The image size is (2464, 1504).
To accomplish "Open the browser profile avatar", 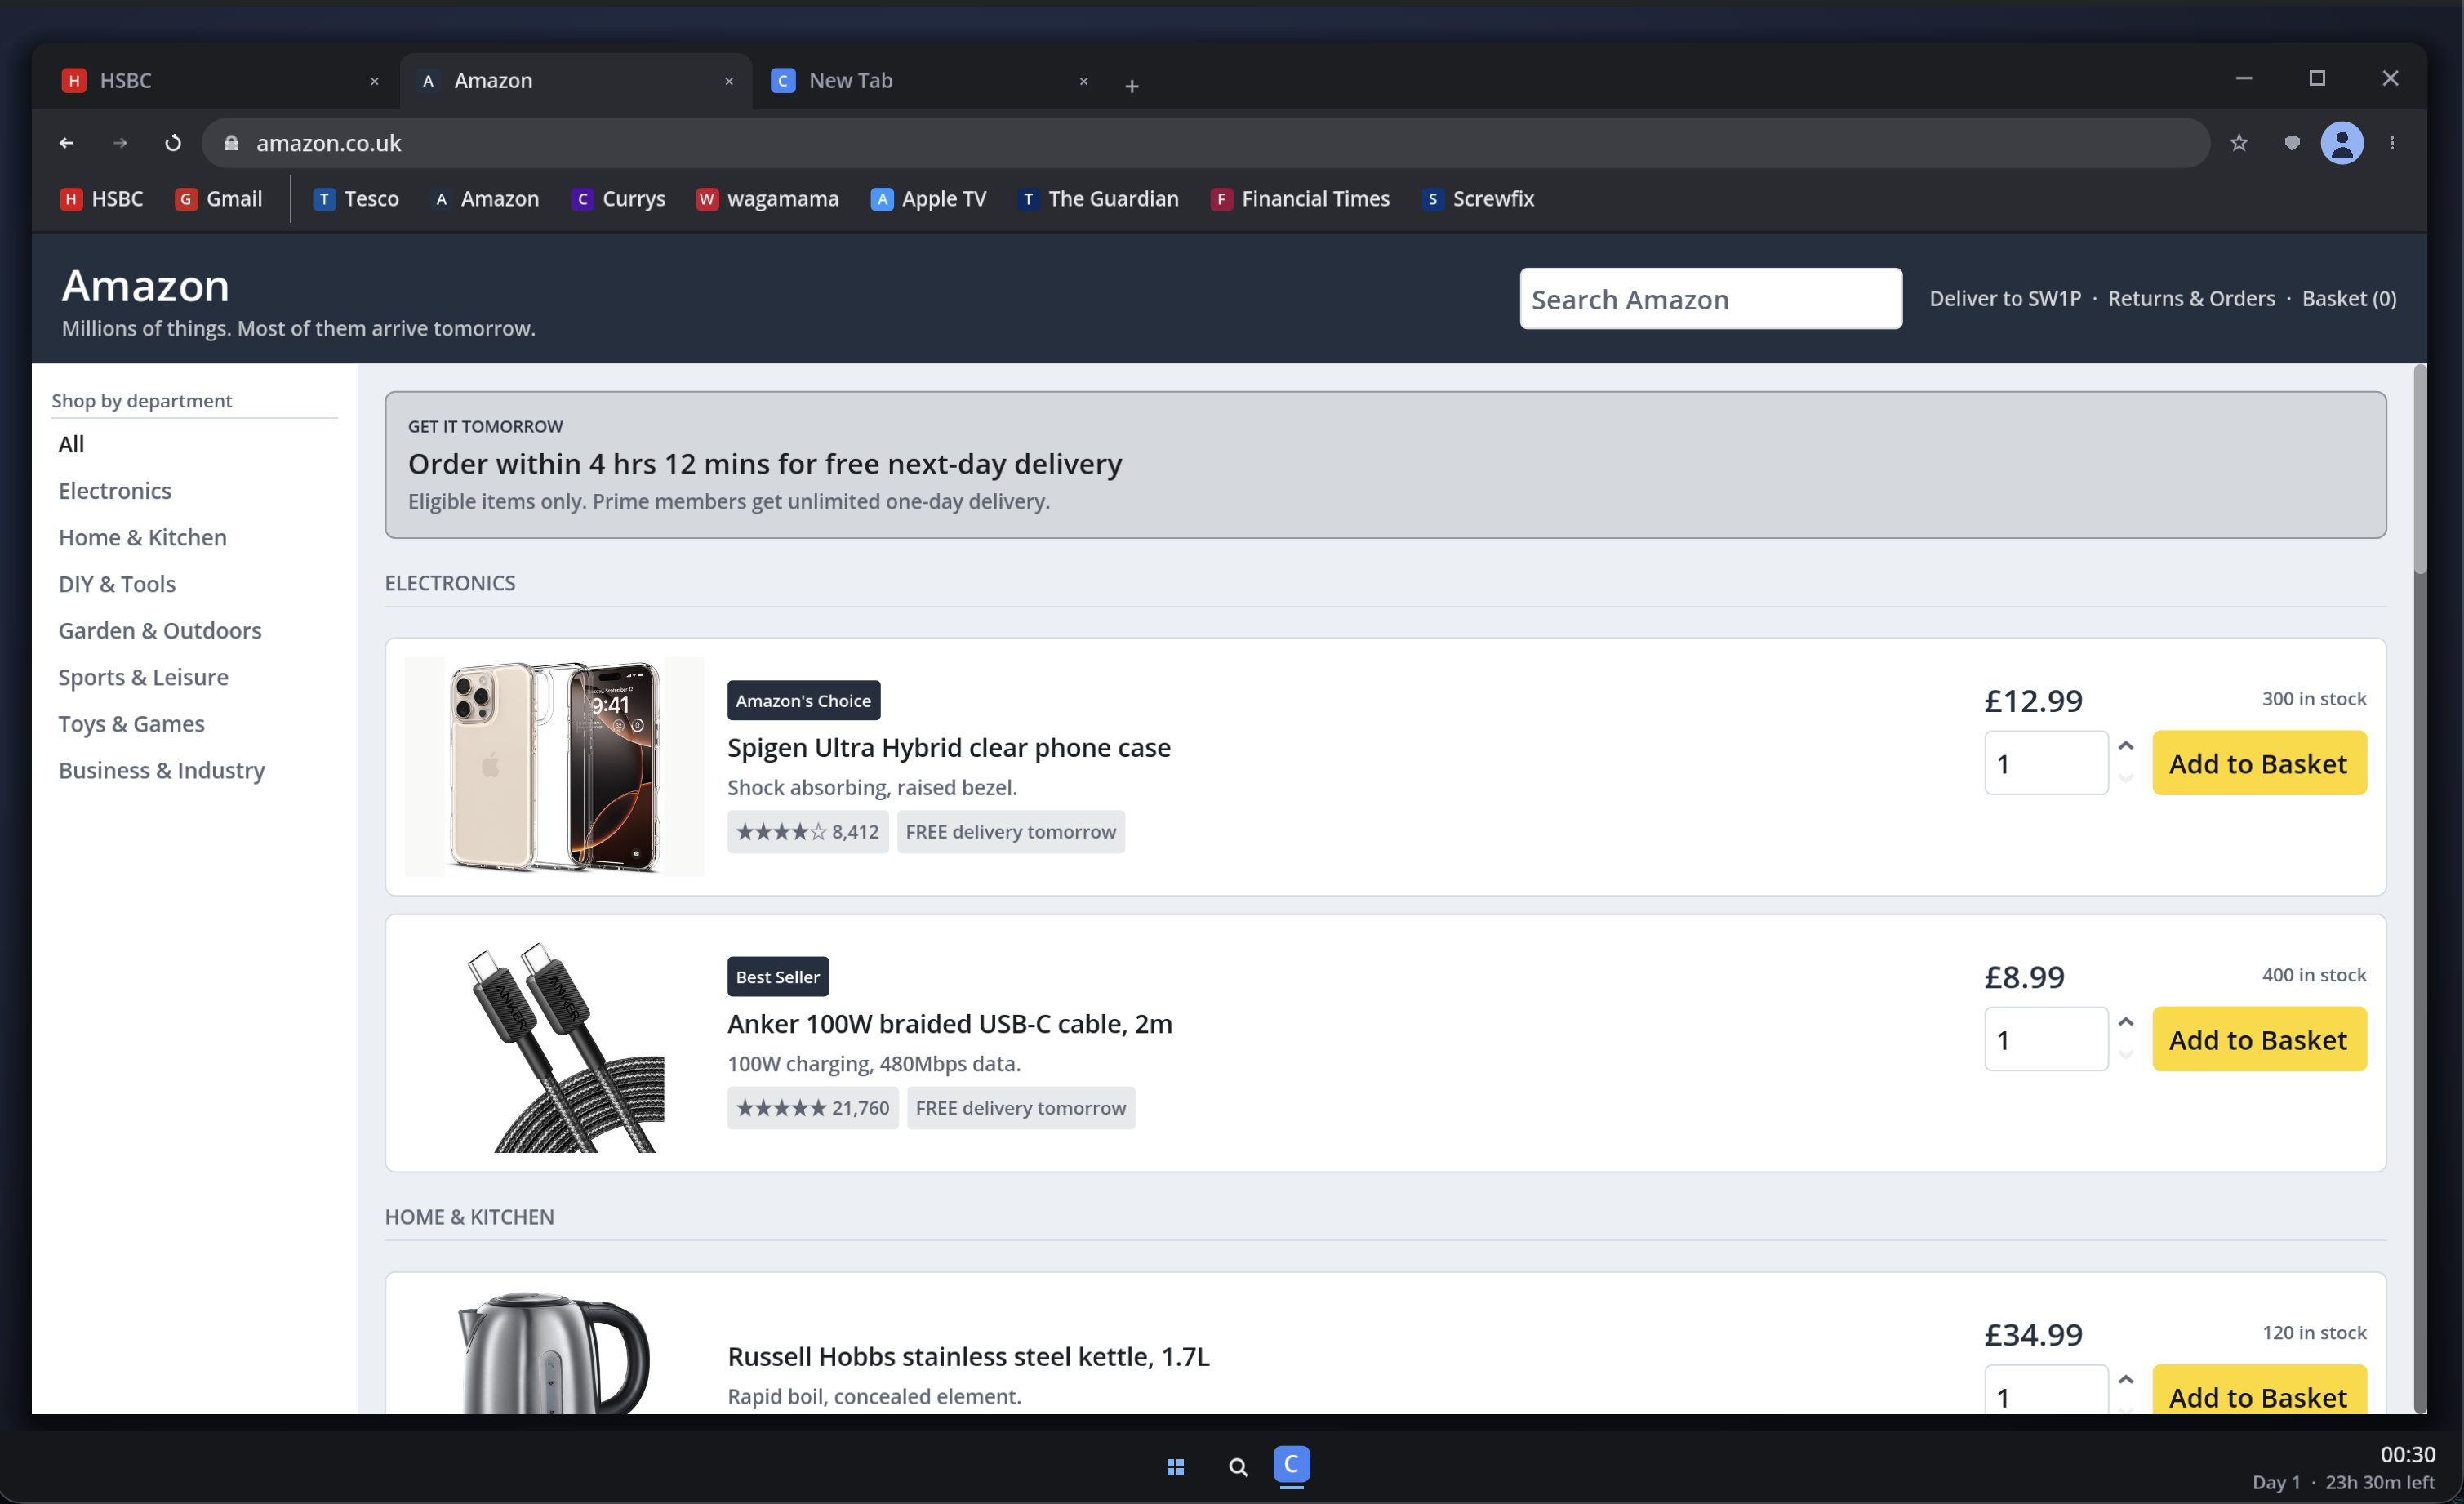I will pos(2342,143).
